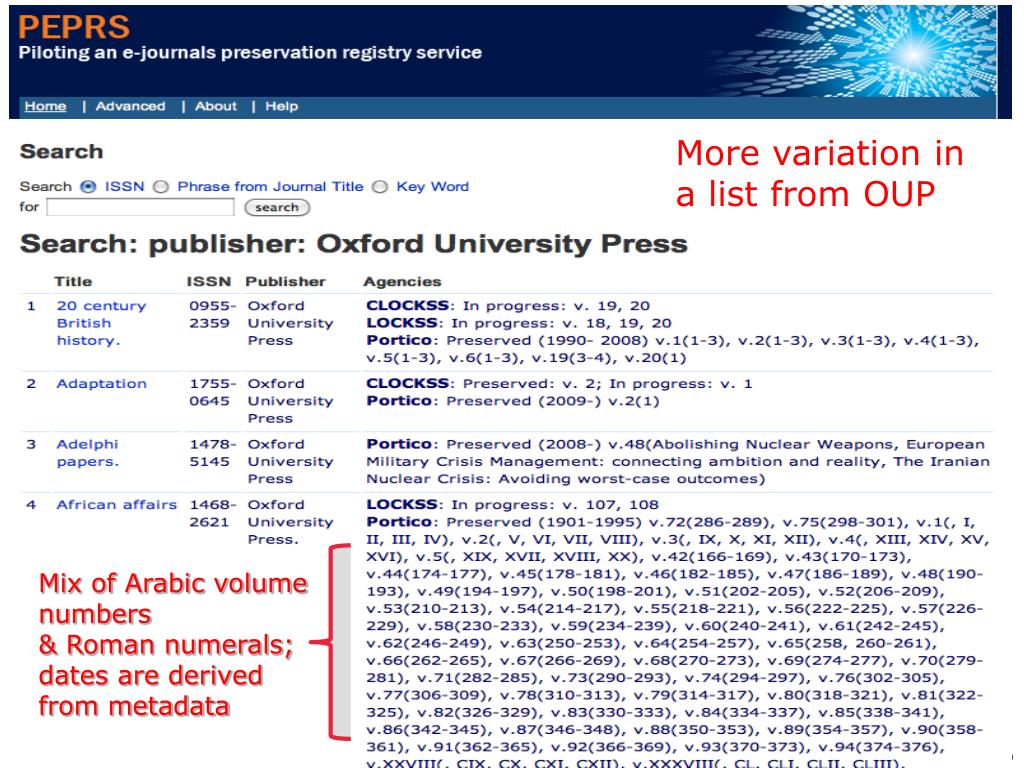Image resolution: width=1024 pixels, height=768 pixels.
Task: Open the Advanced navigation link
Action: point(131,106)
